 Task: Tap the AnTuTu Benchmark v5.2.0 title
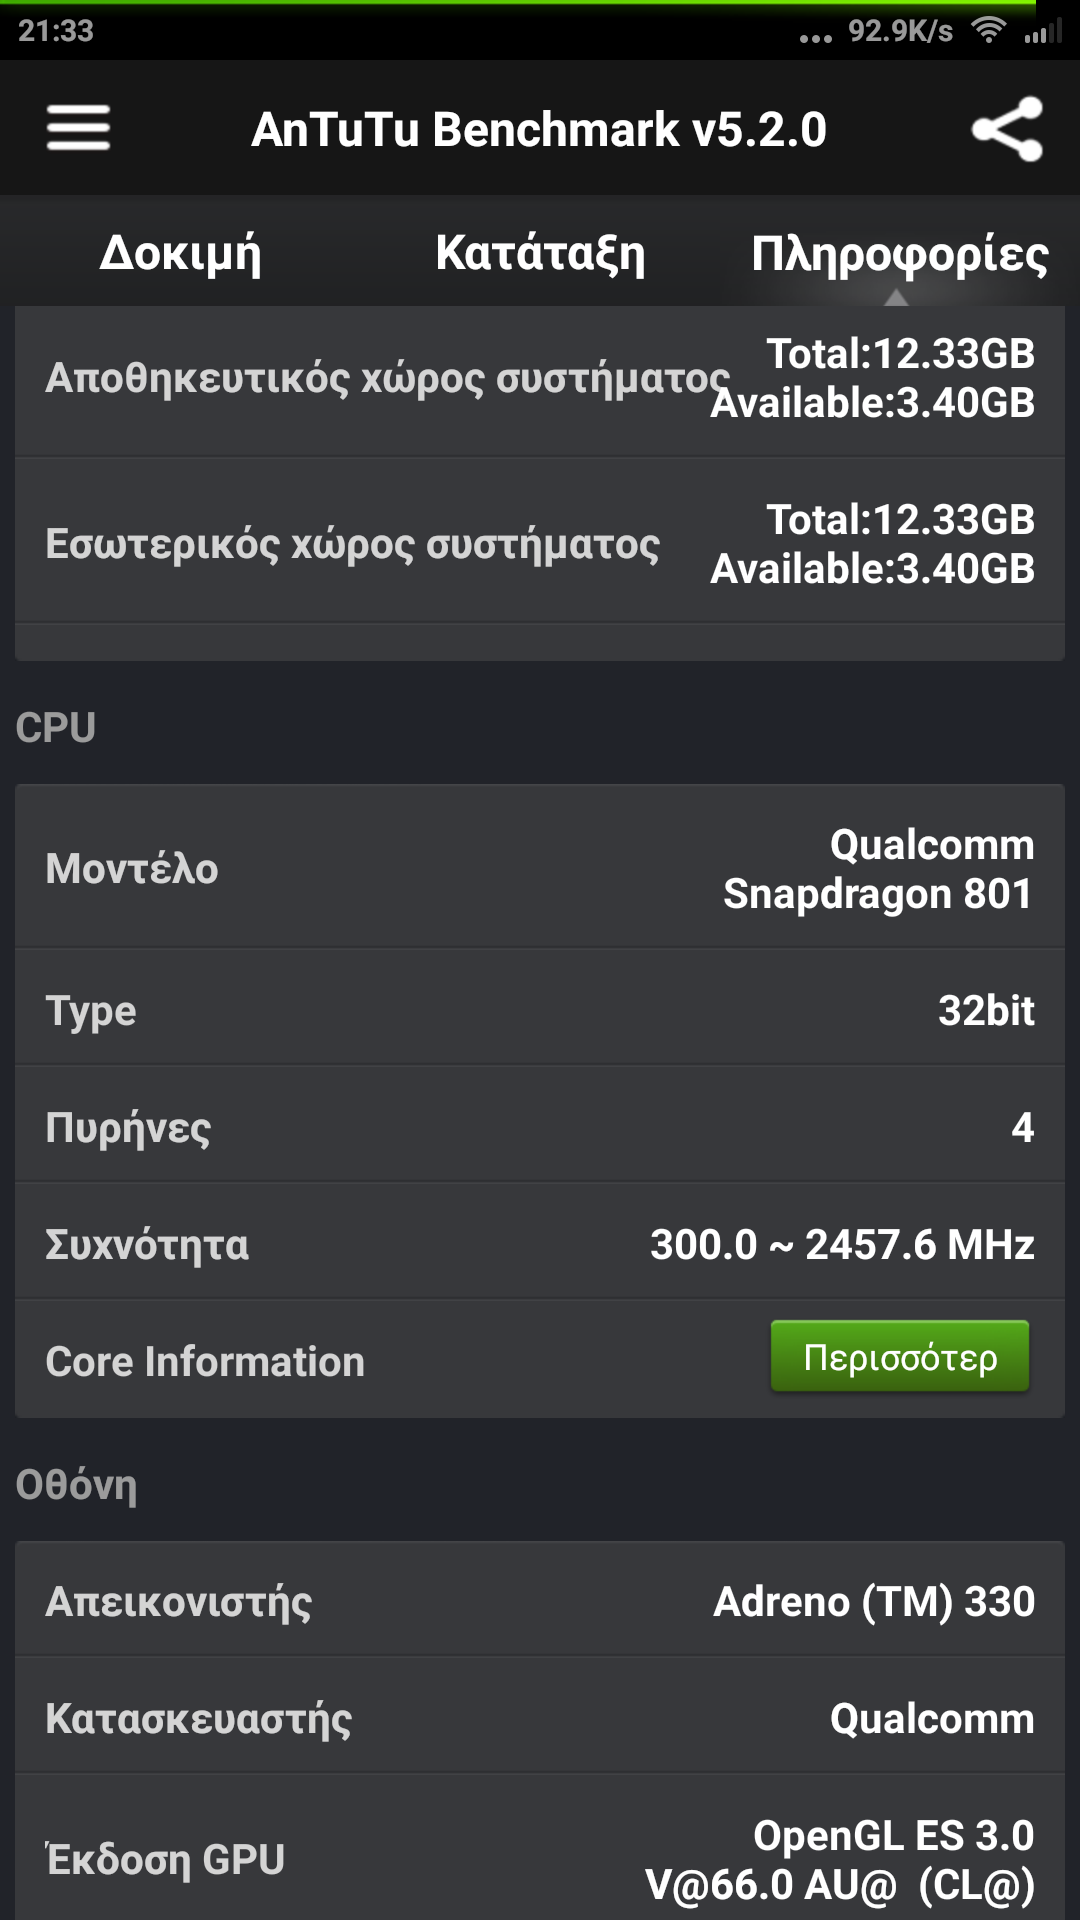tap(539, 129)
